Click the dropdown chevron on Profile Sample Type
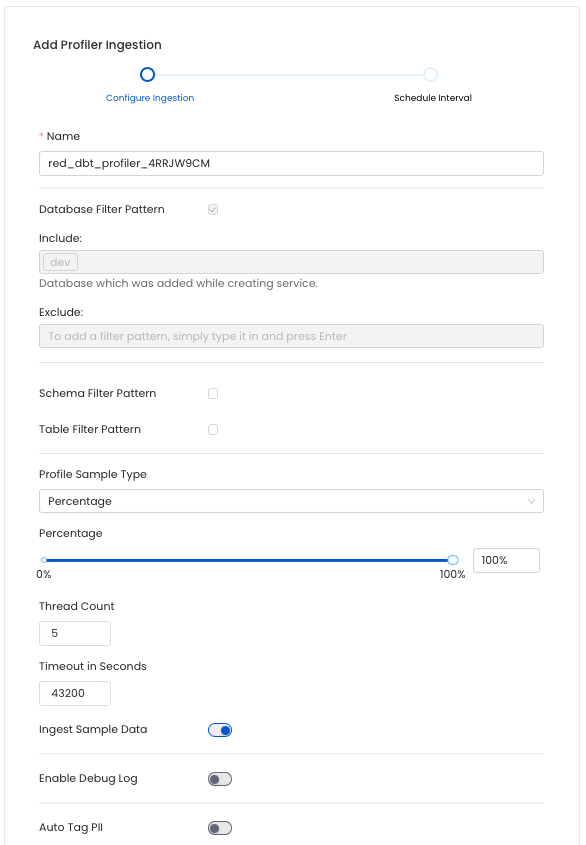Screen dimensions: 586x845 click(x=533, y=501)
